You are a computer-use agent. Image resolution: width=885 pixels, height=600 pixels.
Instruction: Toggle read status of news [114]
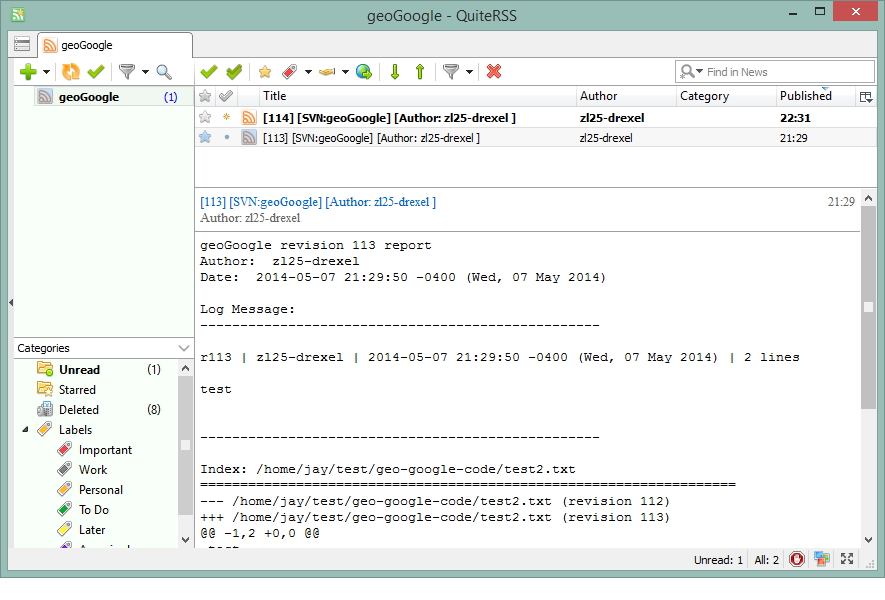click(x=226, y=117)
